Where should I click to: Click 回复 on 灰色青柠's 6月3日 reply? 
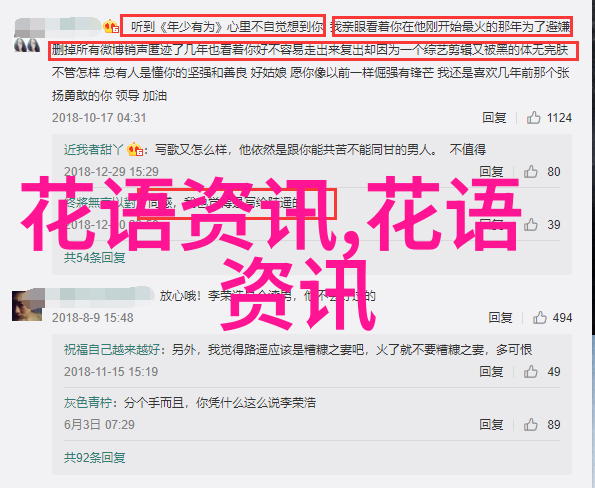tap(491, 425)
